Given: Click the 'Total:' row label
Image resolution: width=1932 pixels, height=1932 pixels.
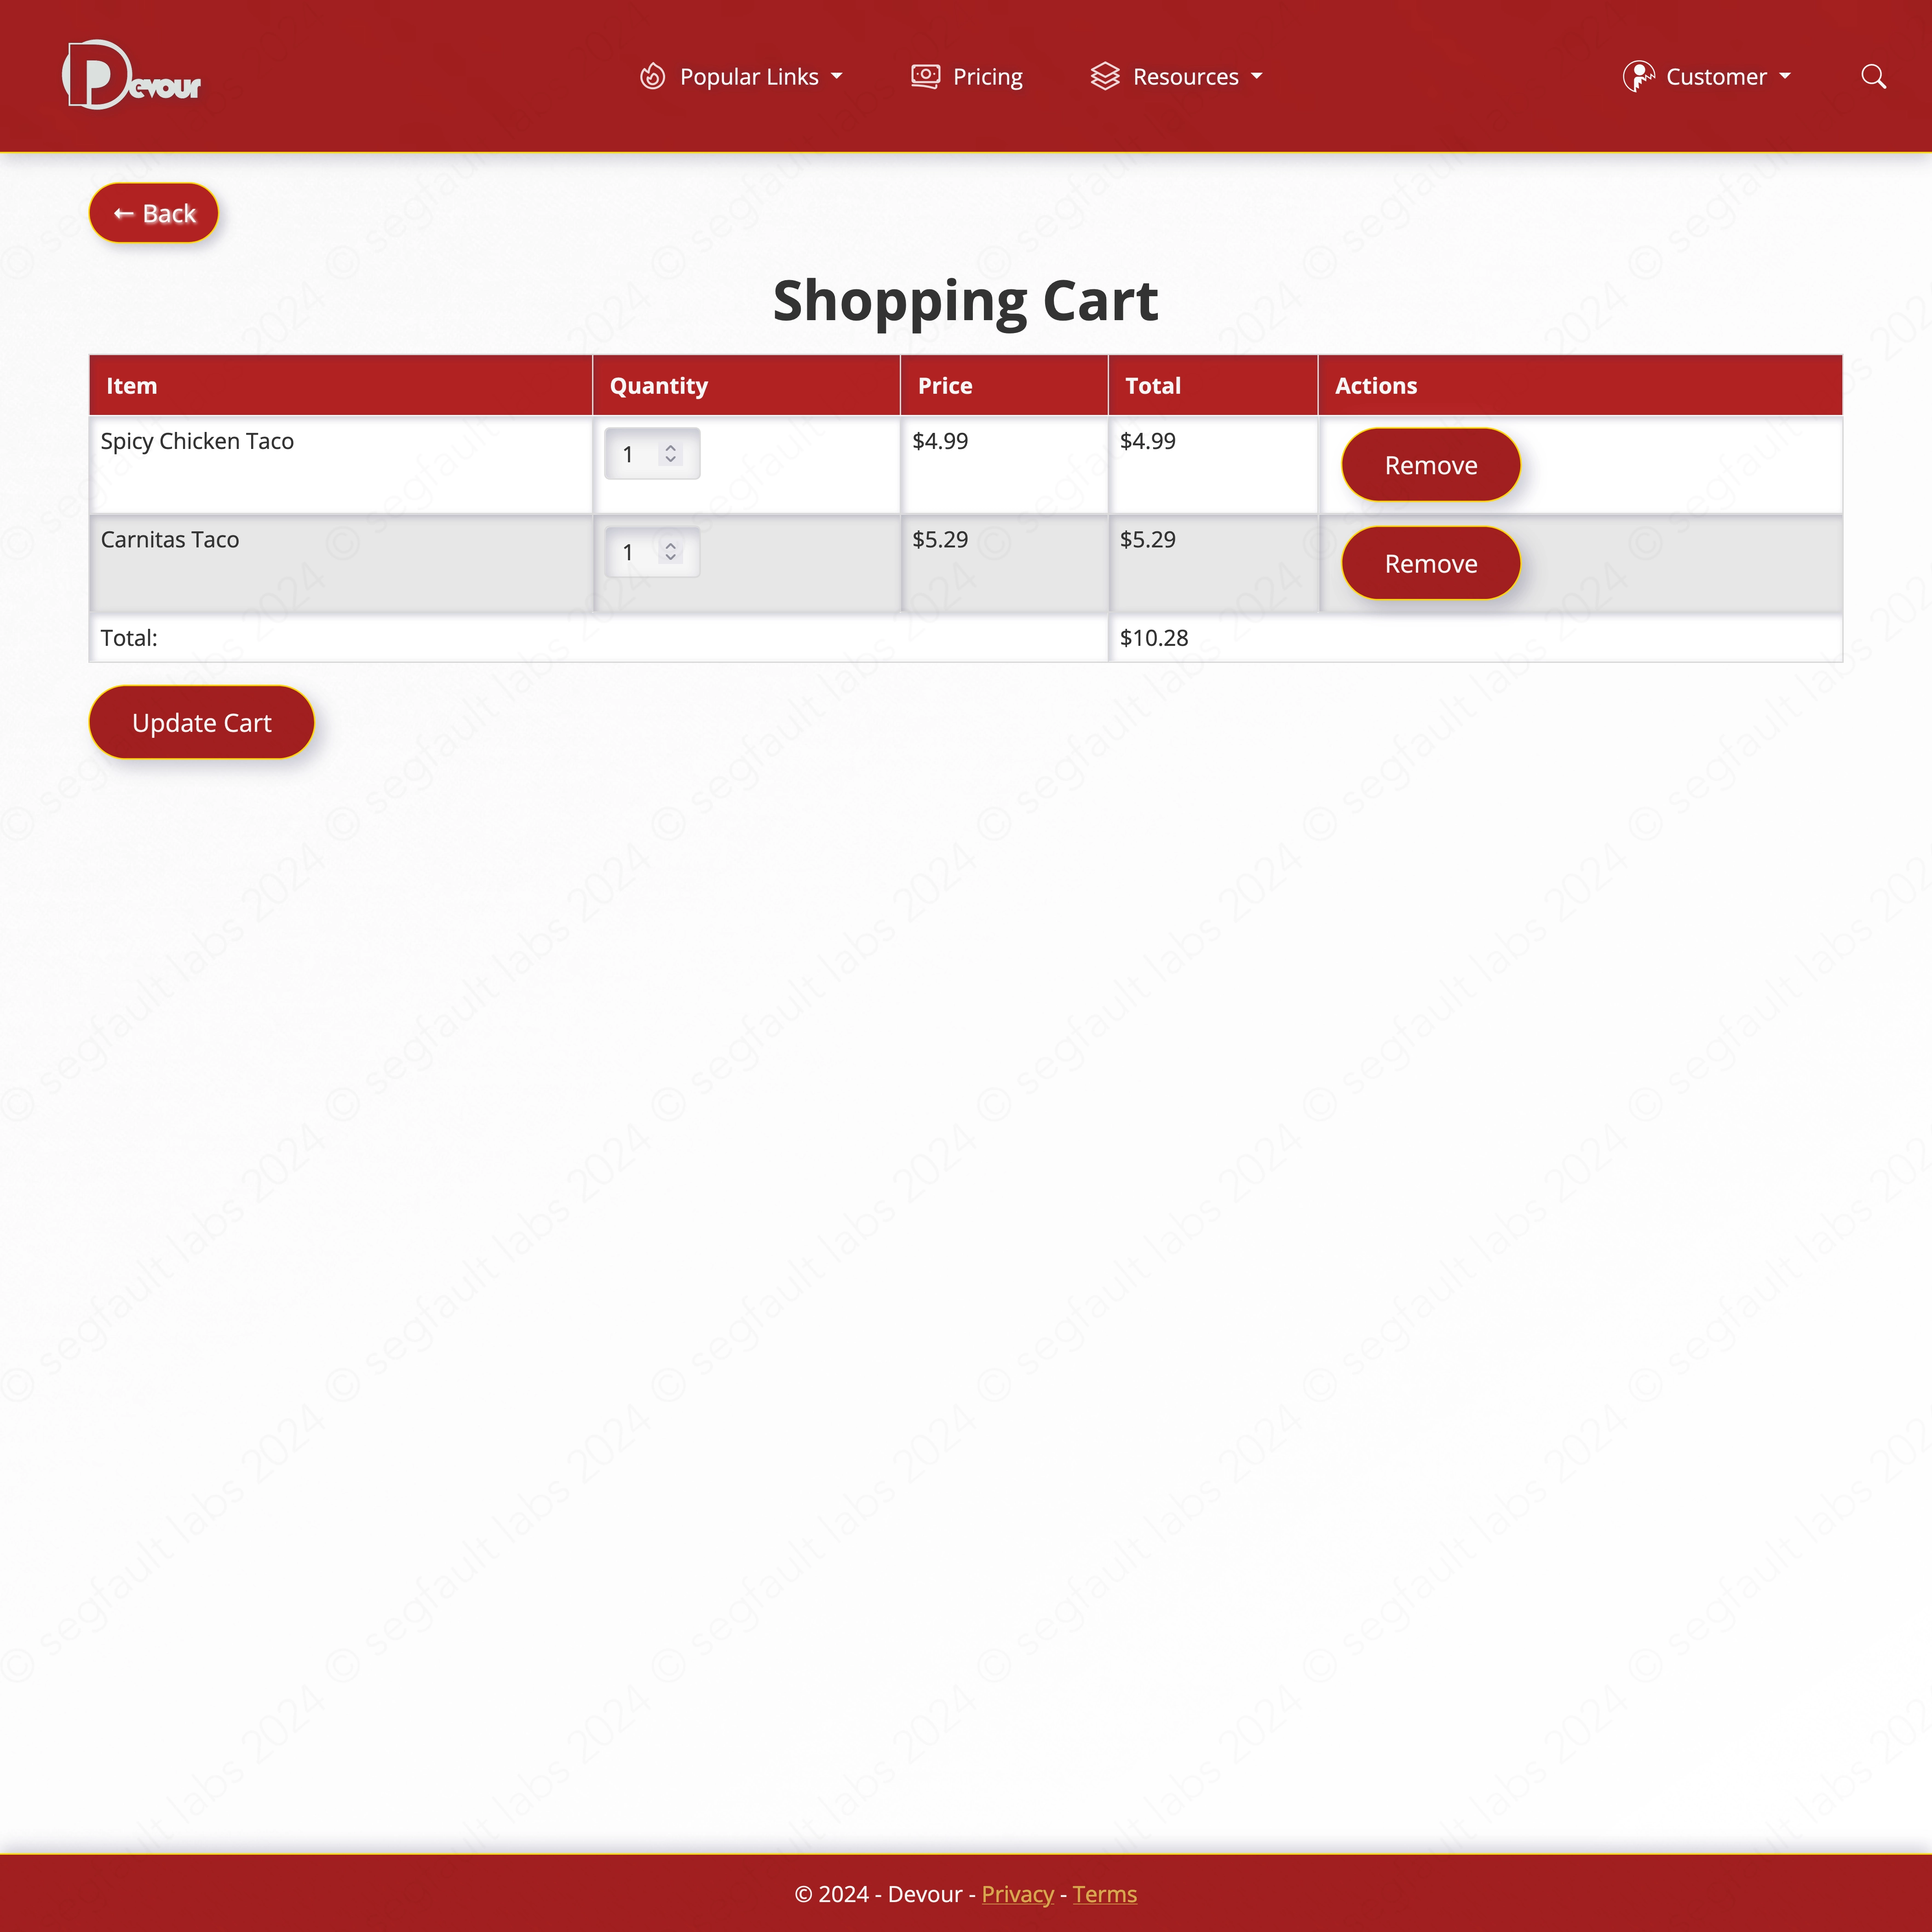Looking at the screenshot, I should click(x=129, y=638).
